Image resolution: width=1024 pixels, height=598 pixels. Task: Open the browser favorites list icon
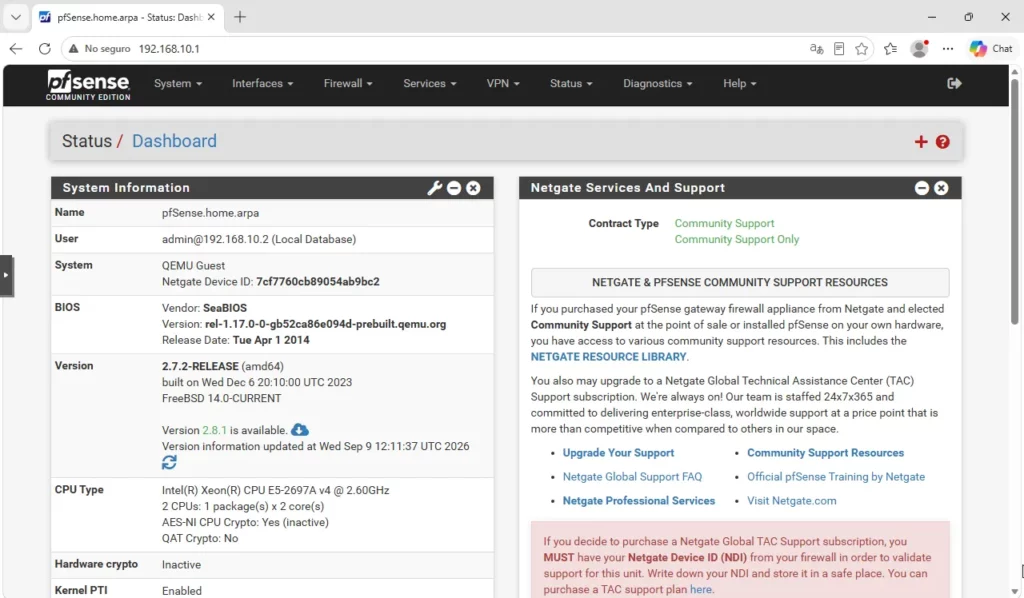point(890,49)
